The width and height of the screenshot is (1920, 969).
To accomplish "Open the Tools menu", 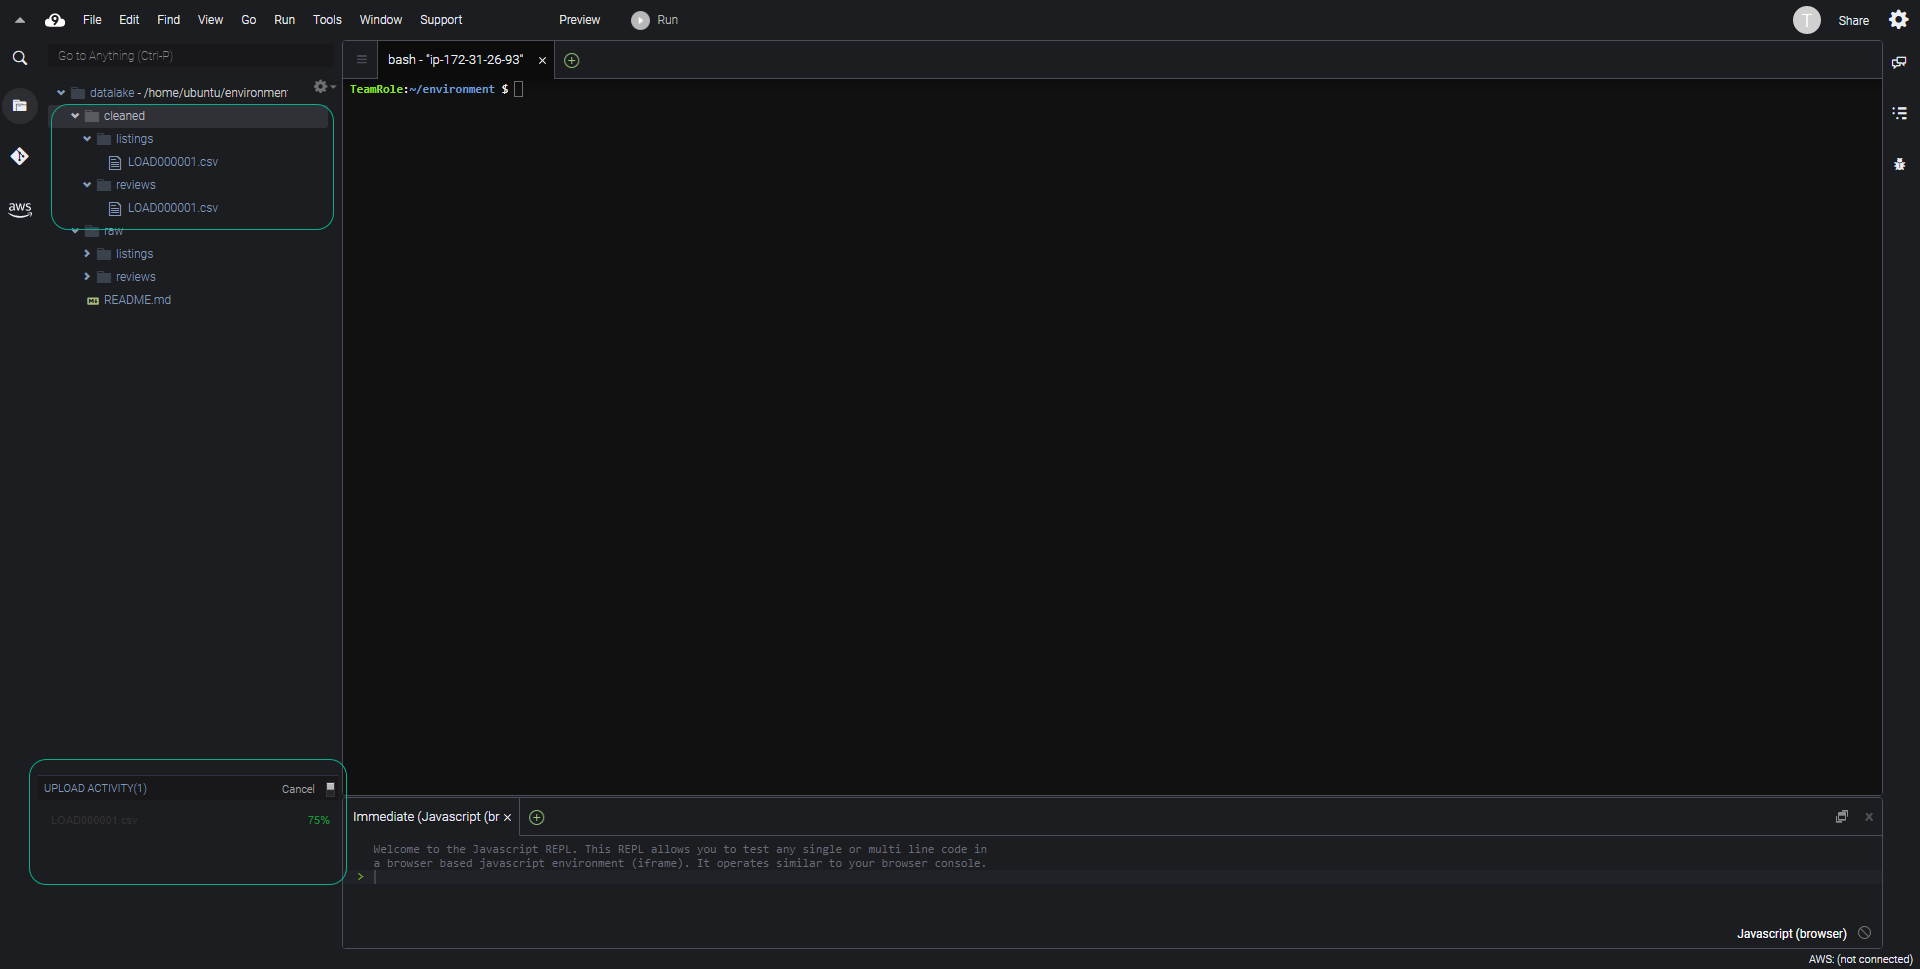I will [x=327, y=20].
